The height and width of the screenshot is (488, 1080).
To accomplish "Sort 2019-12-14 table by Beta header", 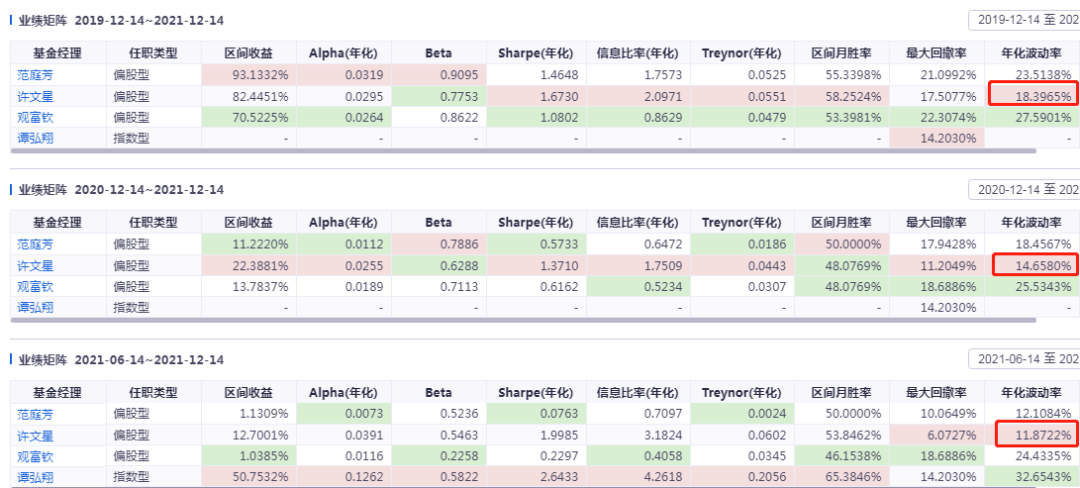I will coord(439,53).
